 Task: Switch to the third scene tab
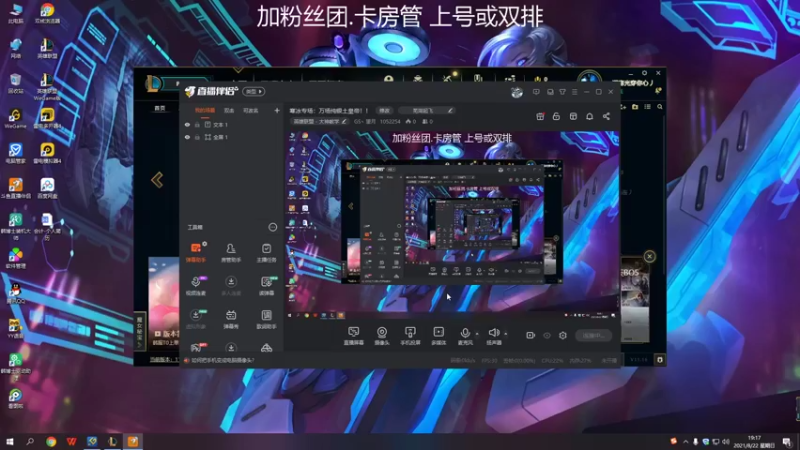tap(251, 110)
